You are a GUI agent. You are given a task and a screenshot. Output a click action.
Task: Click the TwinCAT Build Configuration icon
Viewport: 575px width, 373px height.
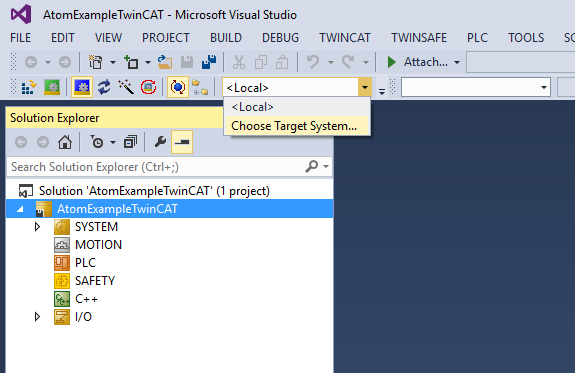coord(29,87)
